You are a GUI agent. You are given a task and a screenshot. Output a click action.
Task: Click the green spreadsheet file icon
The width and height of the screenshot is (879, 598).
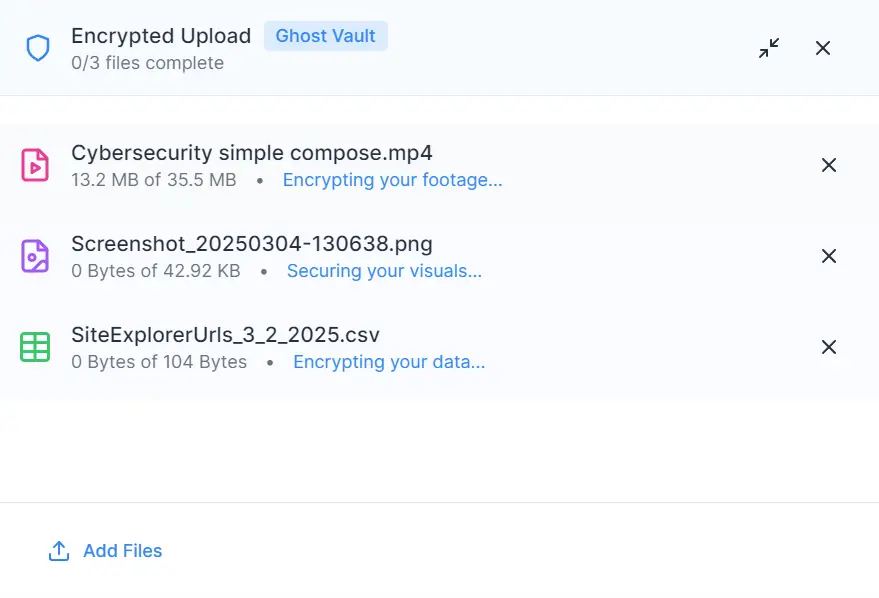tap(35, 347)
